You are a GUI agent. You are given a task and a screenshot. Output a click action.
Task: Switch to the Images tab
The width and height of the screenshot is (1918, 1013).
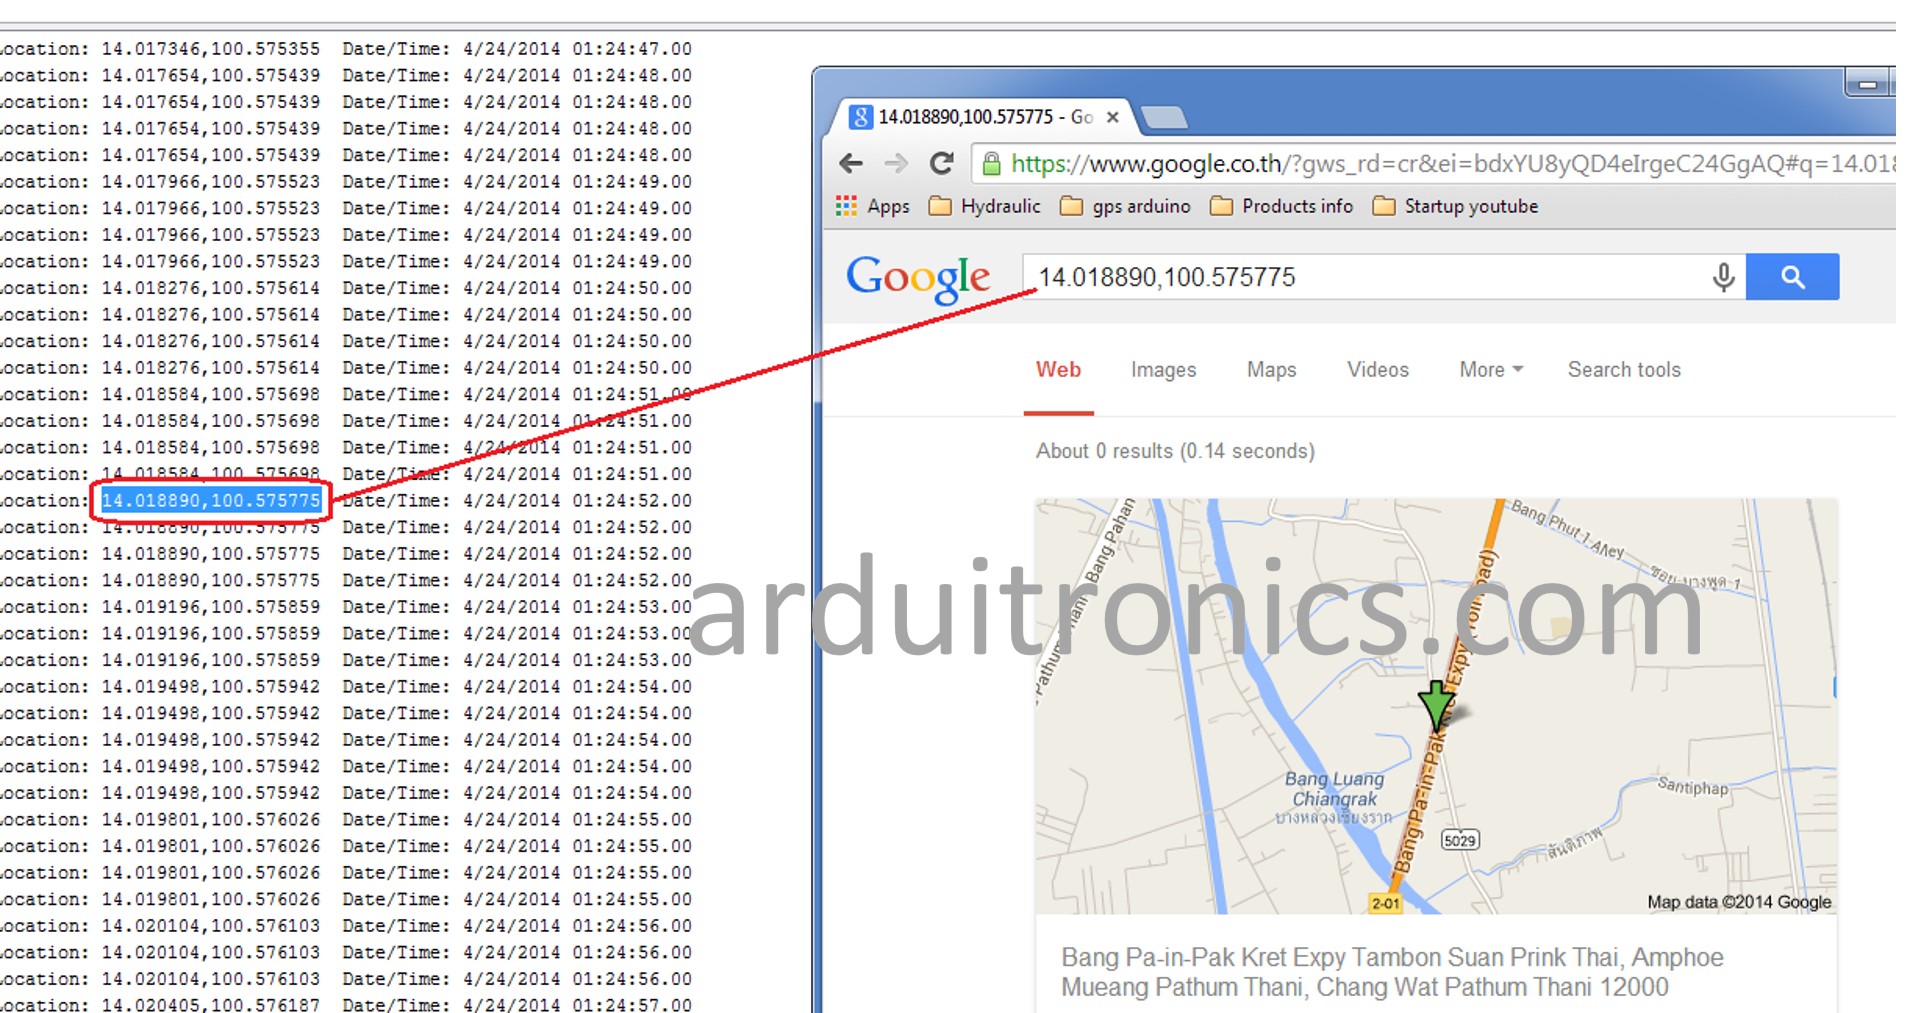(1163, 370)
